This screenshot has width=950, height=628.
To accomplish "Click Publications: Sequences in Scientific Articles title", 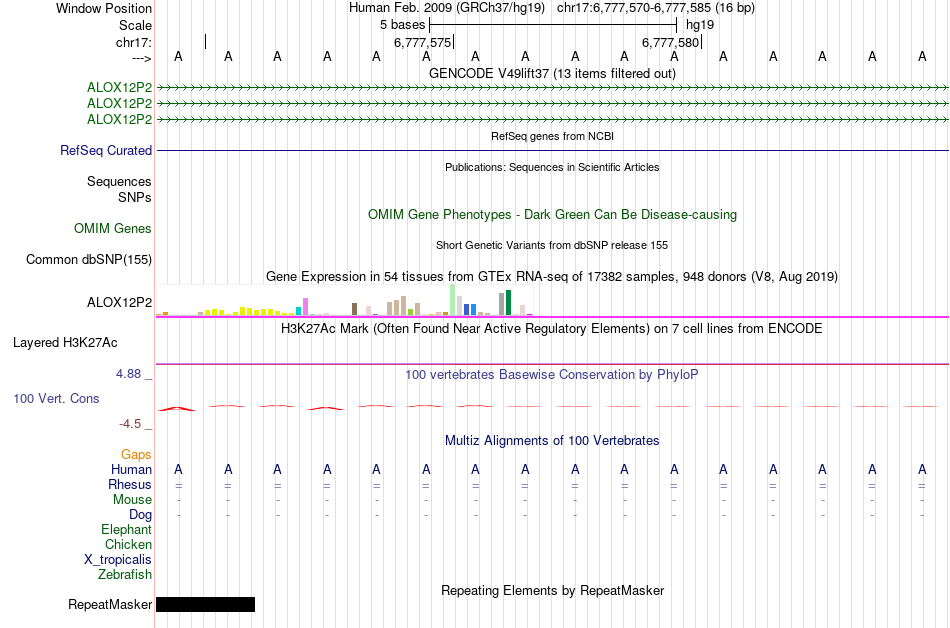I will 552,167.
